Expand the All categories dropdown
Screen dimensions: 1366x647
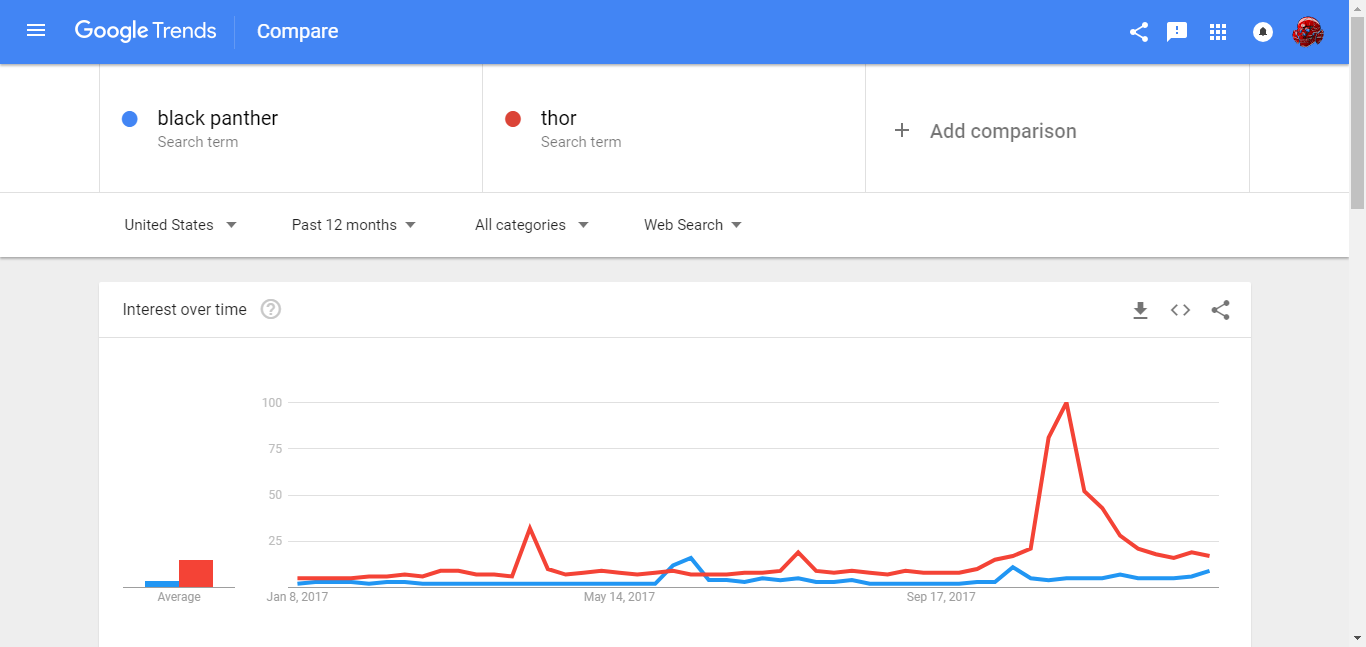(x=531, y=225)
